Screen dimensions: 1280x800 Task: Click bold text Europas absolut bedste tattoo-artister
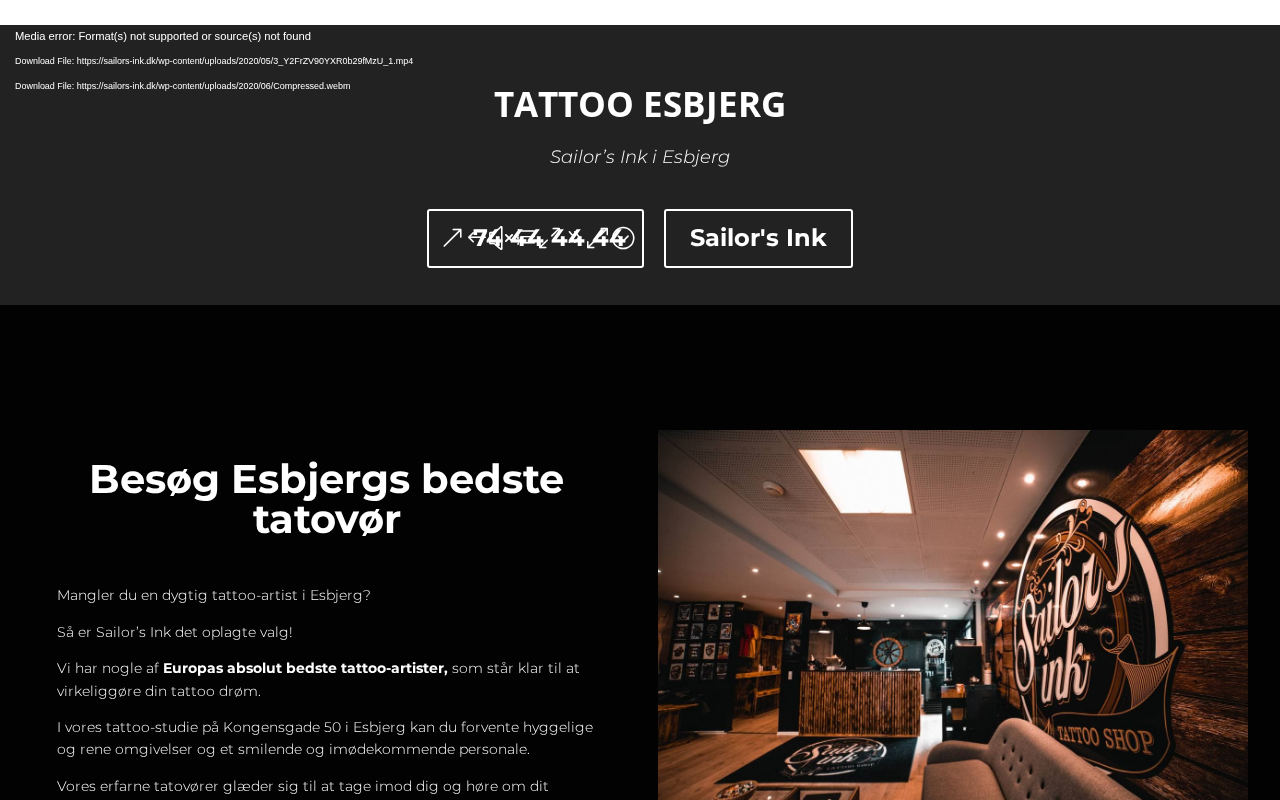(x=305, y=668)
